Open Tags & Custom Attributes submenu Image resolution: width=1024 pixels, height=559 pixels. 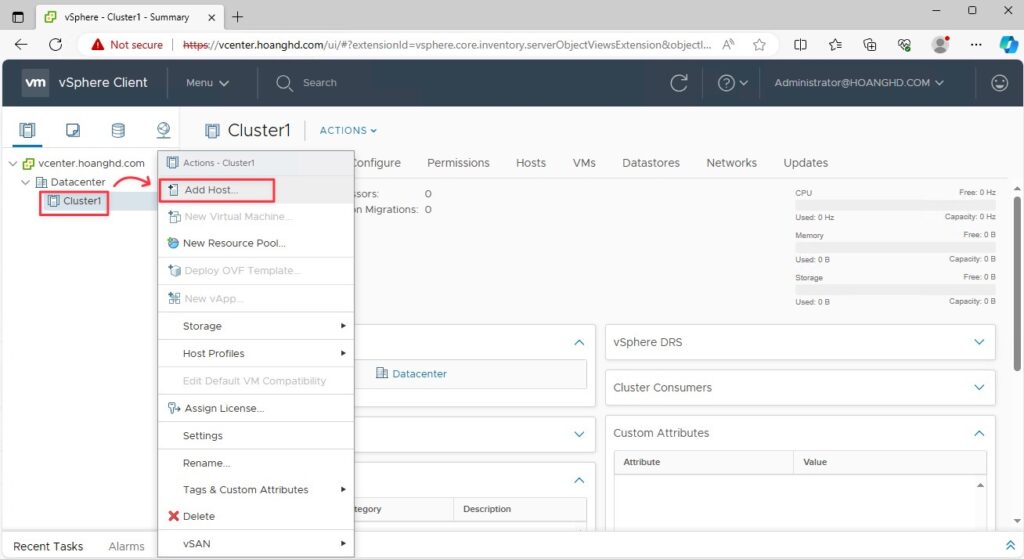point(256,490)
